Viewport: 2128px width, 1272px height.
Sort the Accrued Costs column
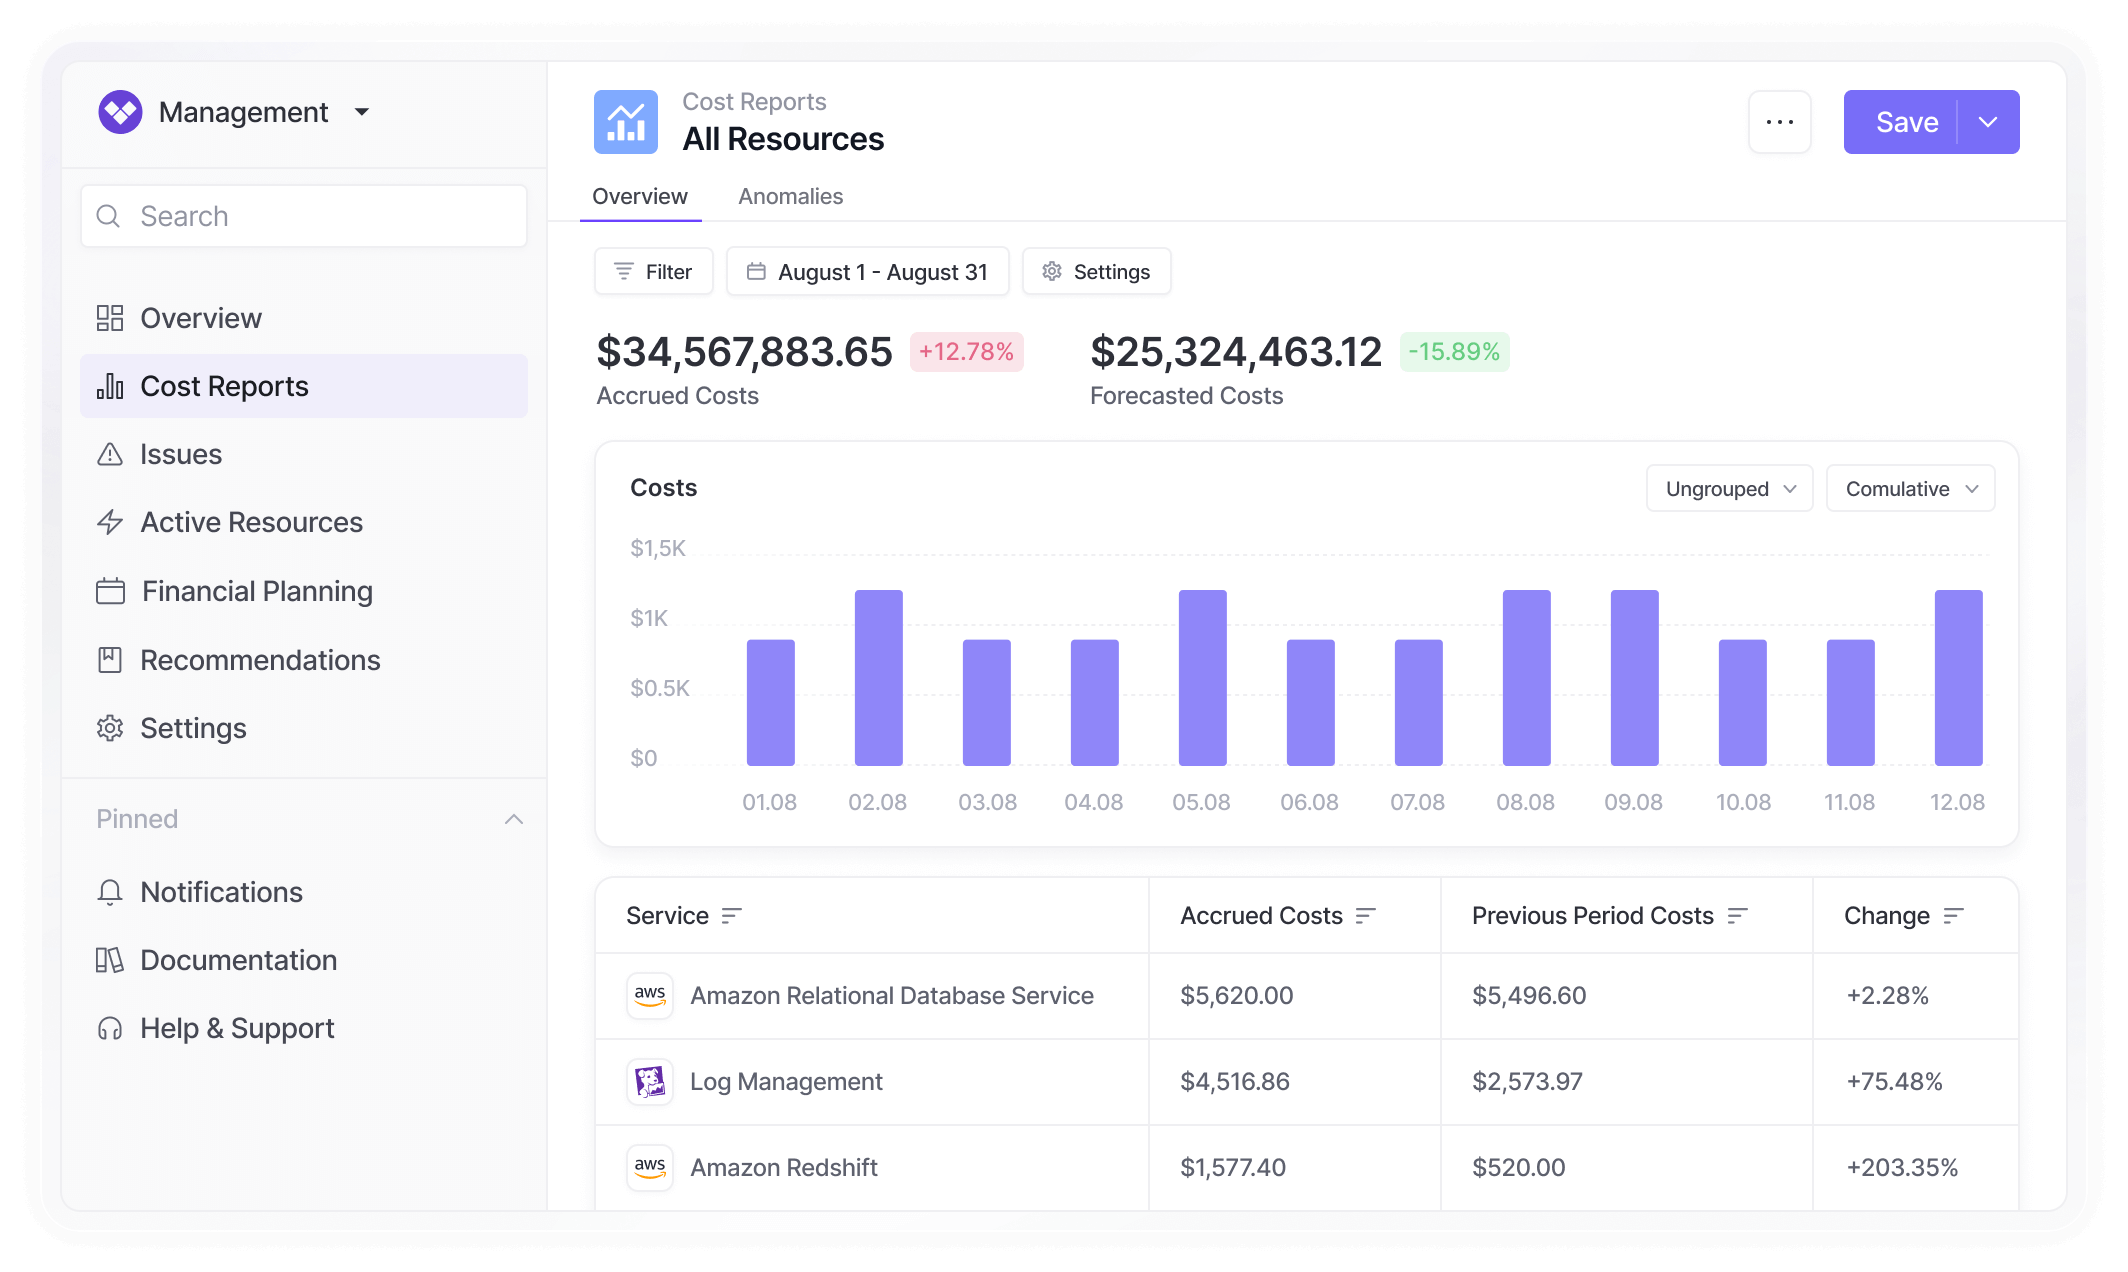coord(1365,916)
